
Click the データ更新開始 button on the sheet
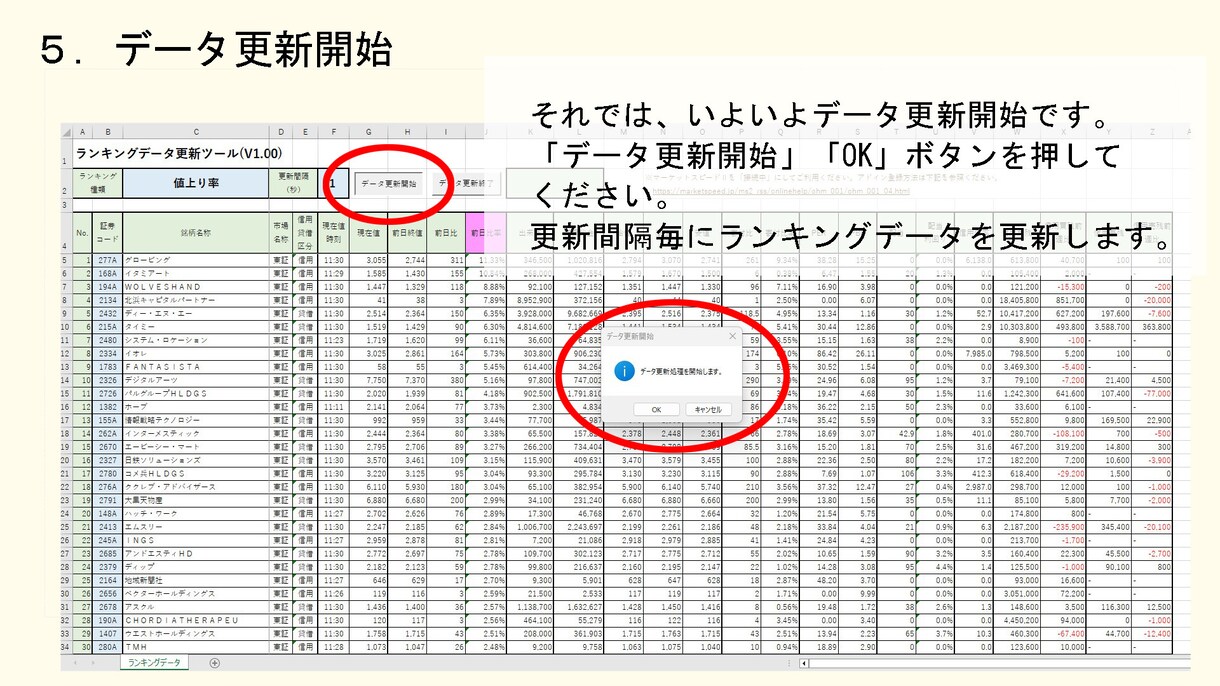pyautogui.click(x=389, y=184)
